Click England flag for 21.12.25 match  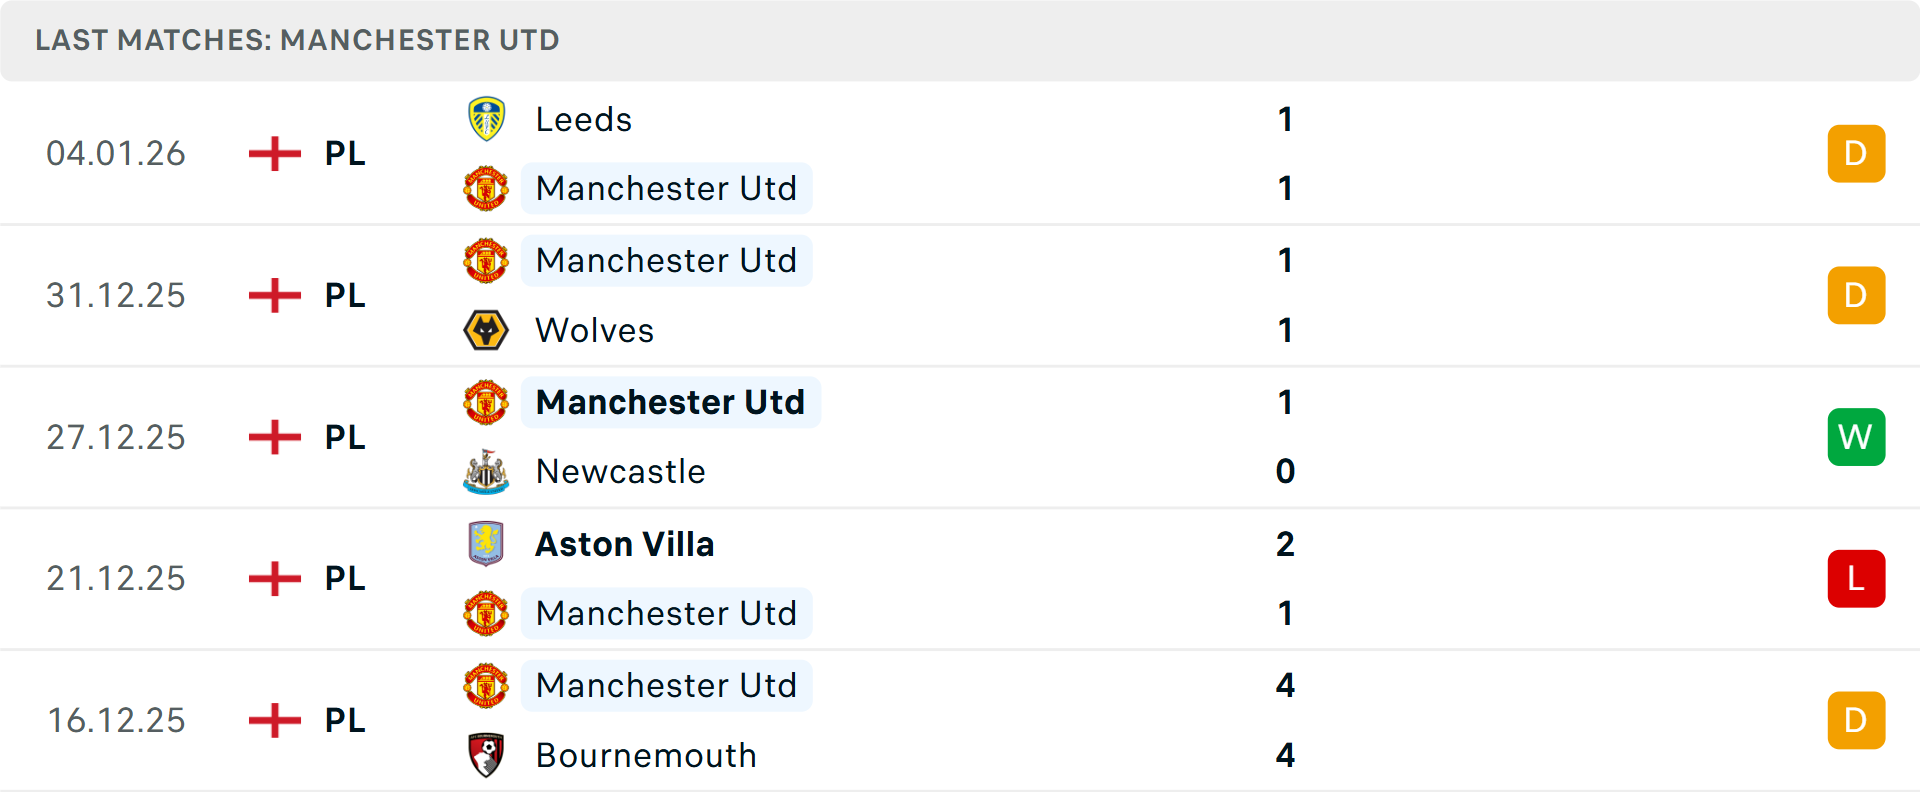[275, 578]
